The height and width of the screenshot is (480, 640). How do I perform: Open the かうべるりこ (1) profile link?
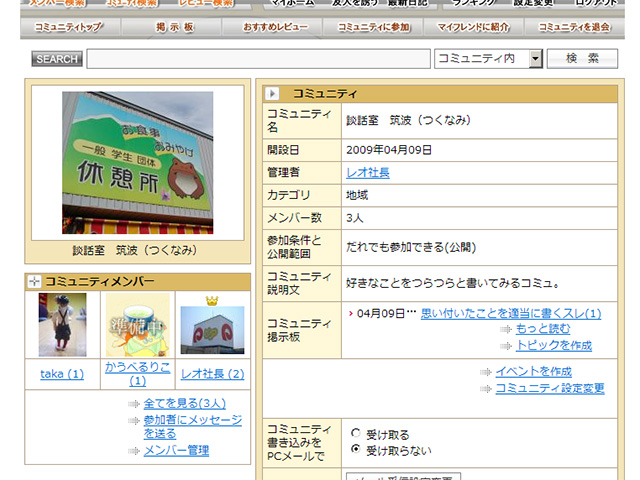point(138,374)
